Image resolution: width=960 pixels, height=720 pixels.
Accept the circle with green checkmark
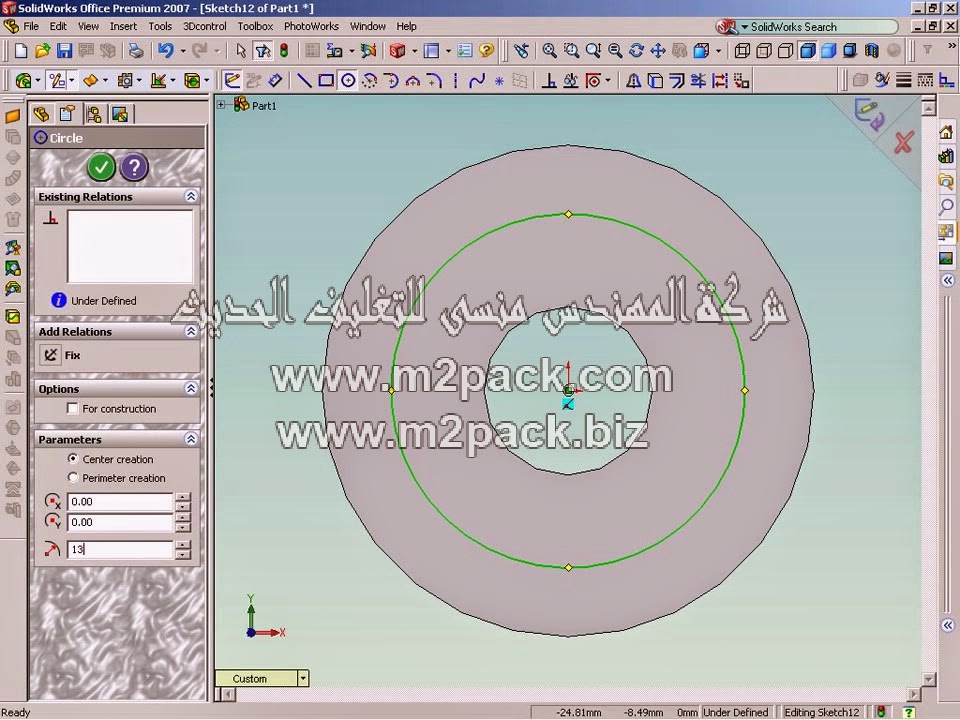click(101, 167)
